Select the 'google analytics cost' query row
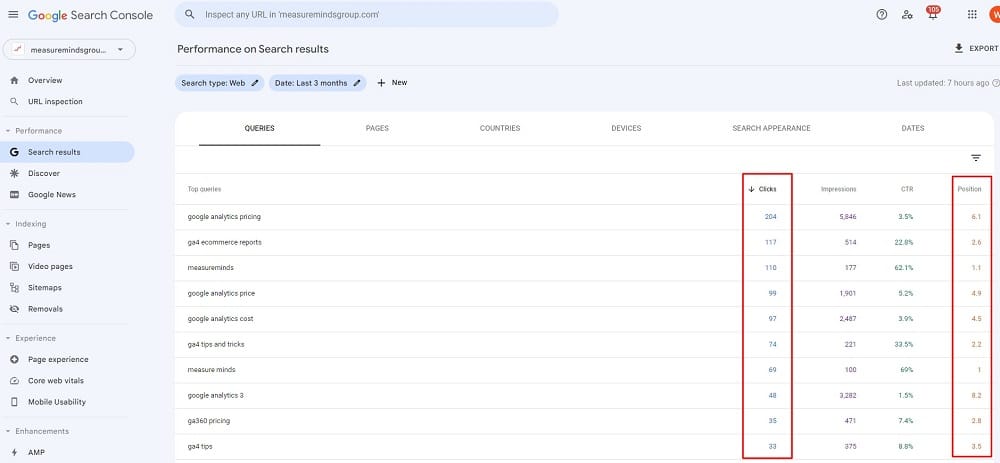The height and width of the screenshot is (463, 1000). pos(584,319)
